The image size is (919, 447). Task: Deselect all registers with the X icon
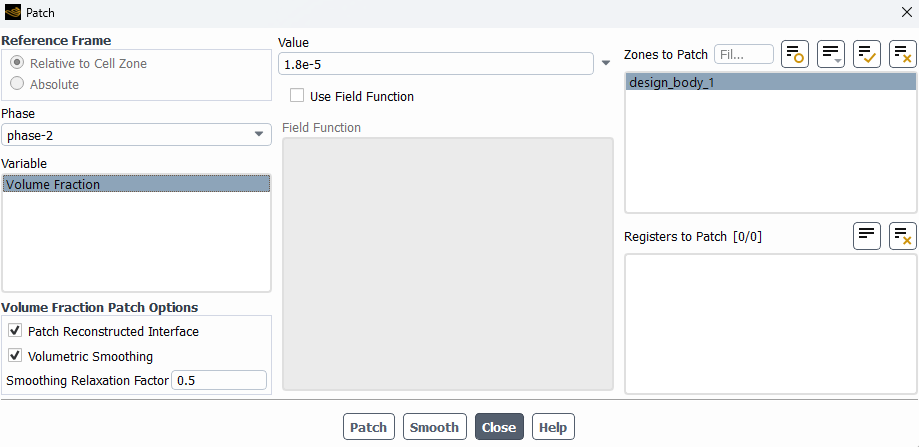(x=903, y=236)
